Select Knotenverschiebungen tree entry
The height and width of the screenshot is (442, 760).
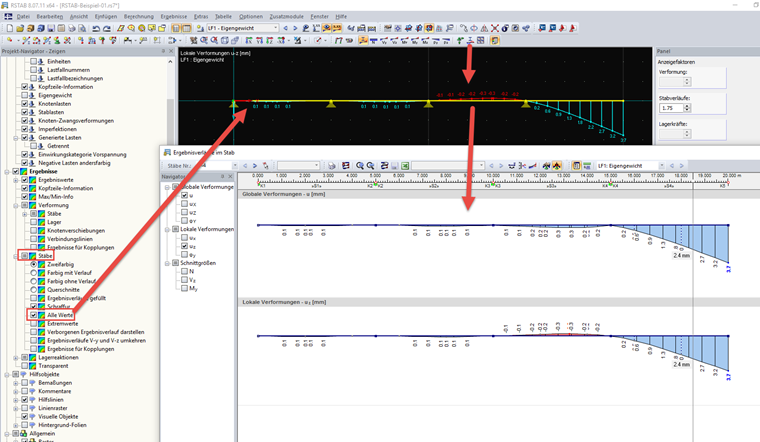[76, 231]
